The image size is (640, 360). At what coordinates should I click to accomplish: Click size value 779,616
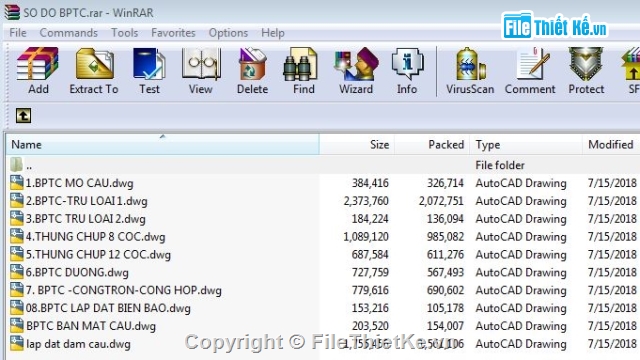pyautogui.click(x=370, y=290)
